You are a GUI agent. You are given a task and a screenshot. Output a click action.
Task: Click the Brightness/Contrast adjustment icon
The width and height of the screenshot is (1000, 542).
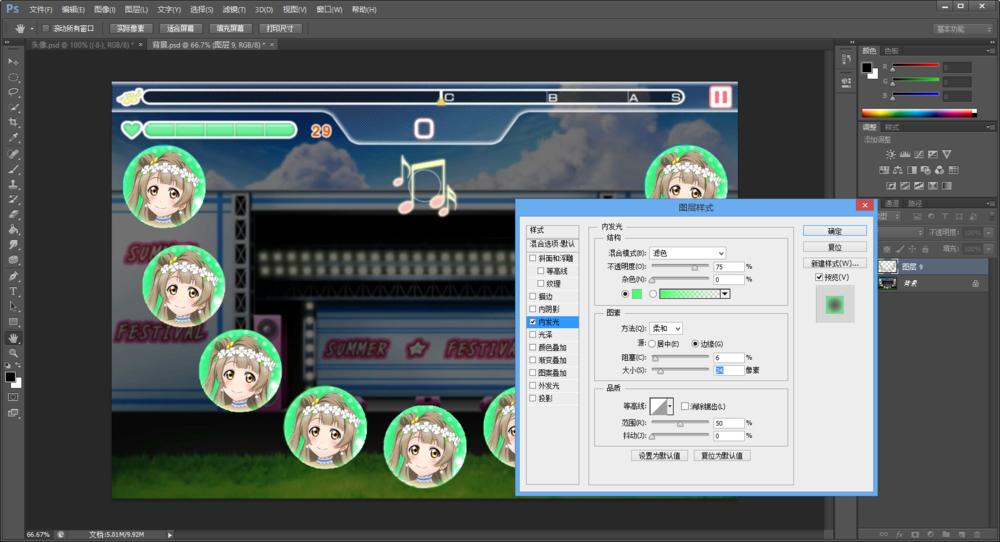click(889, 154)
